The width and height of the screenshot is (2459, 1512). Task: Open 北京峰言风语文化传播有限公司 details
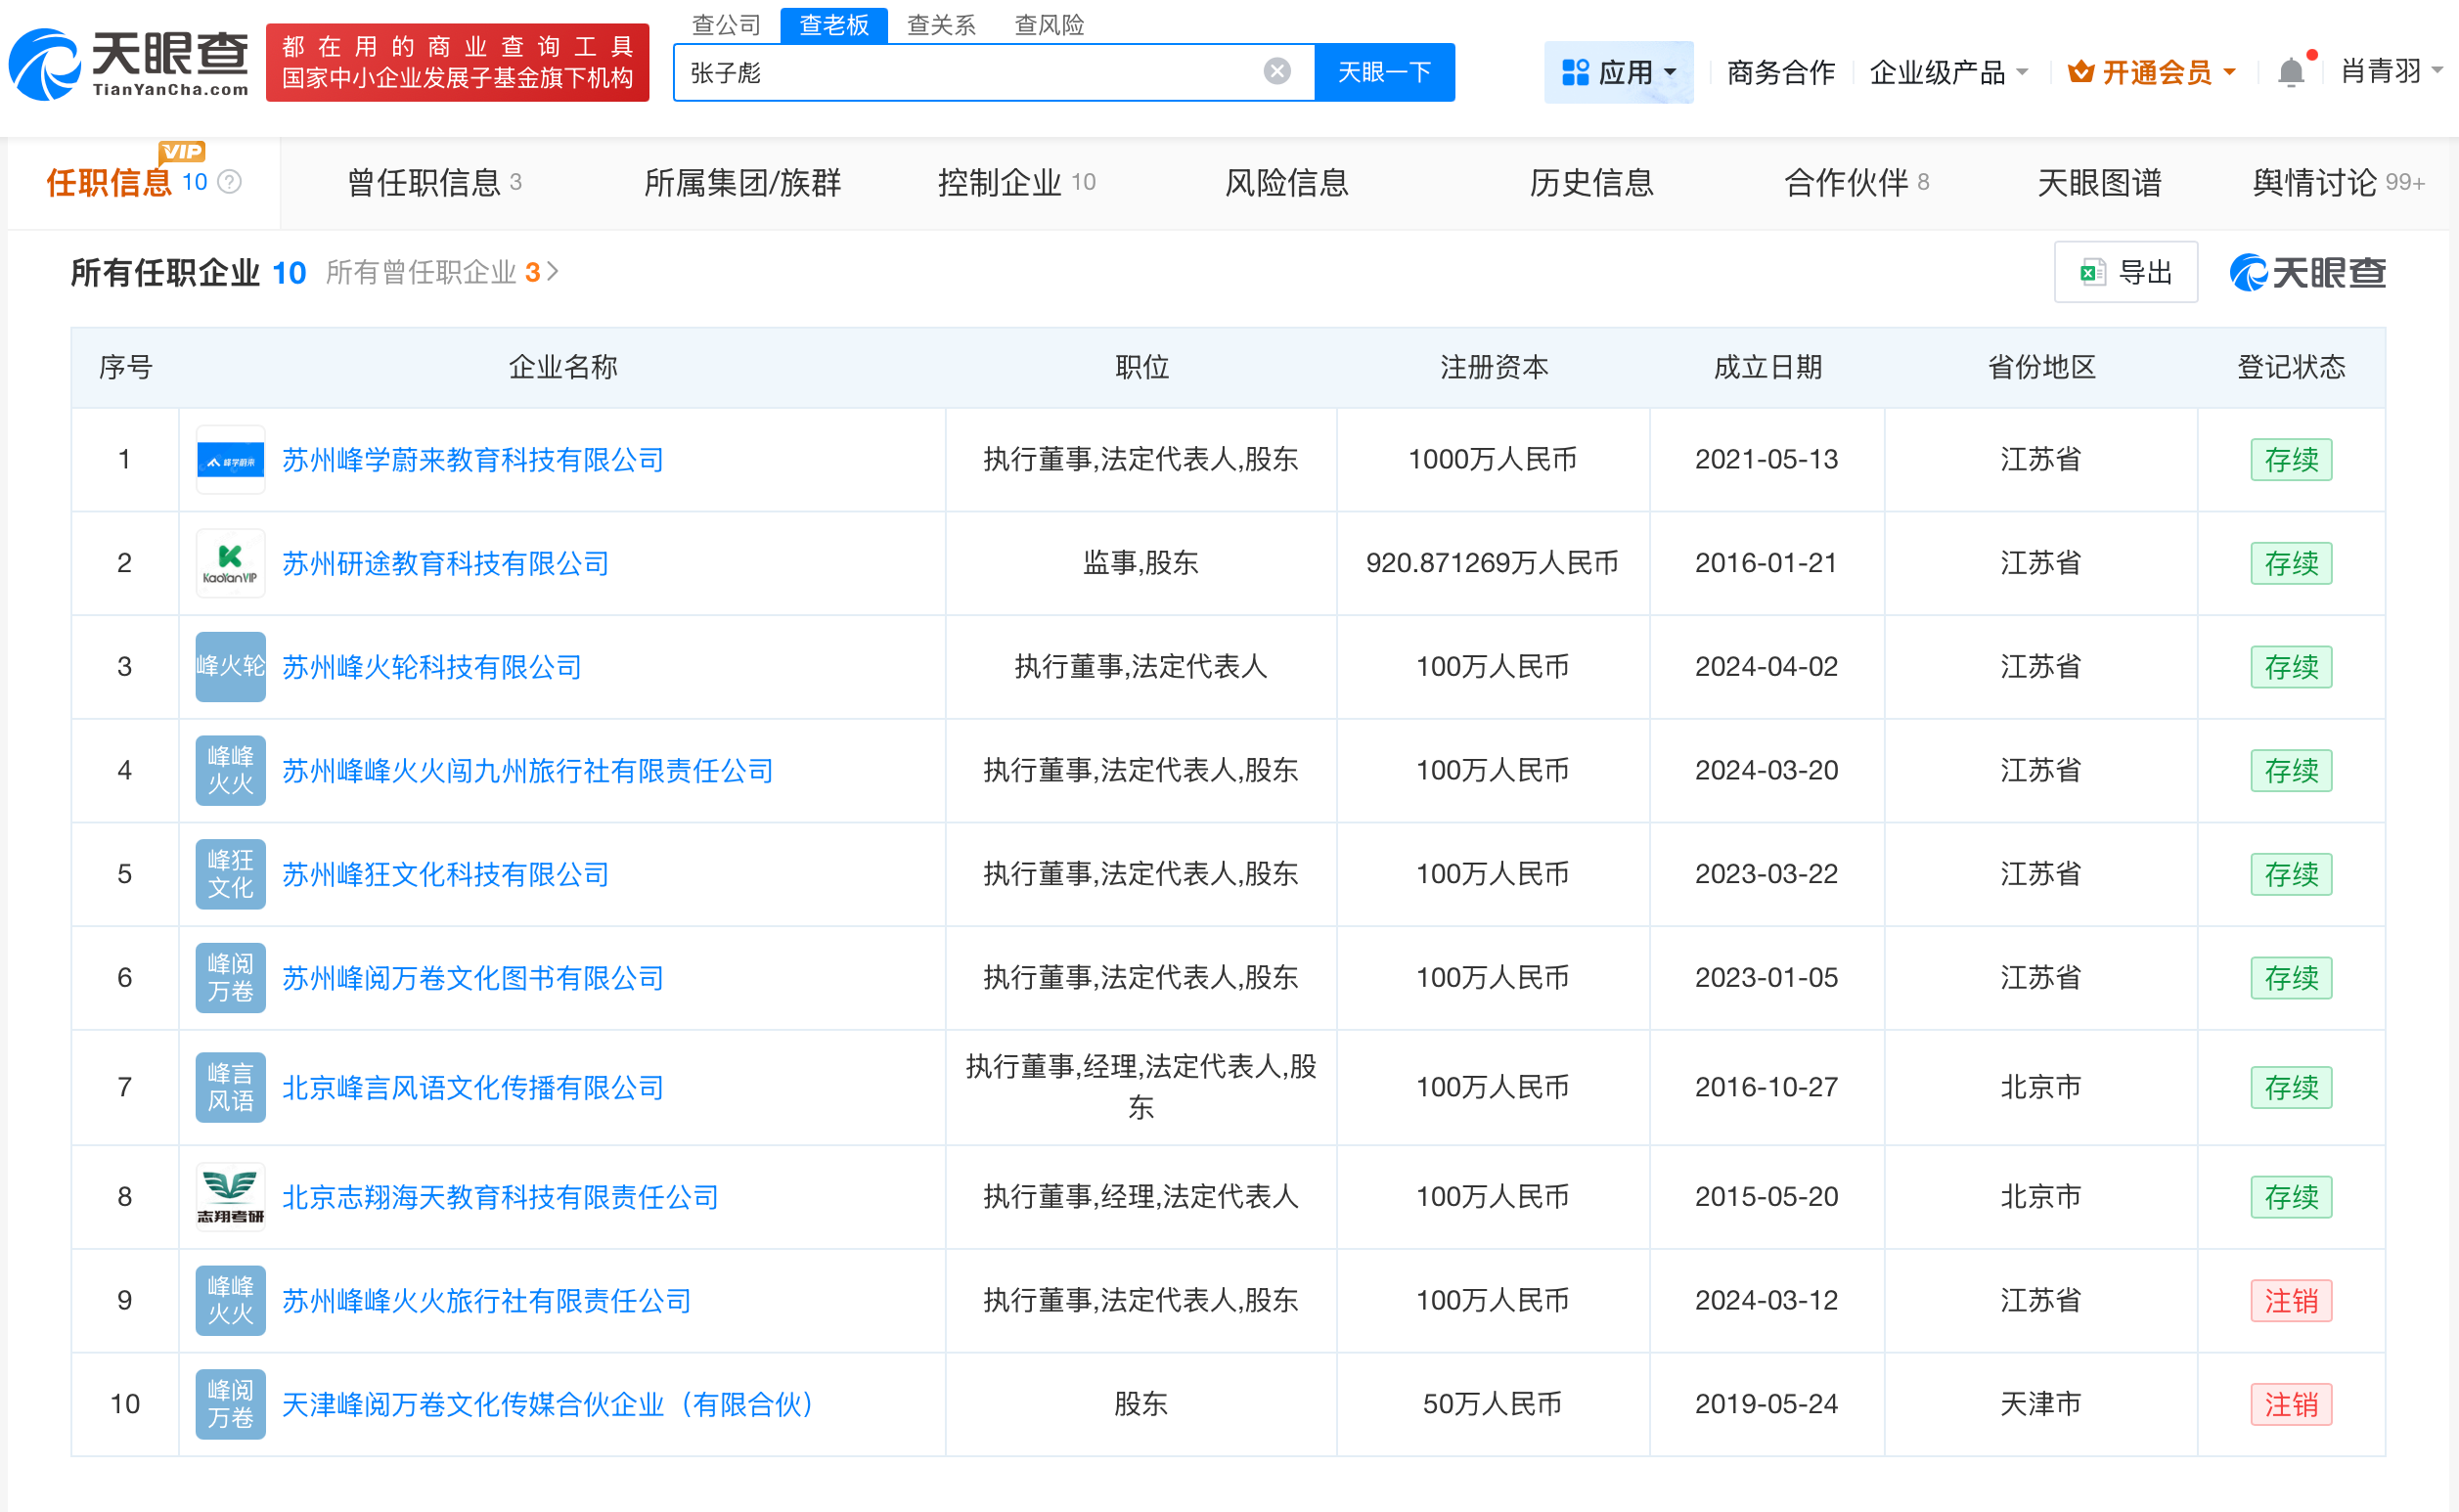(474, 1087)
